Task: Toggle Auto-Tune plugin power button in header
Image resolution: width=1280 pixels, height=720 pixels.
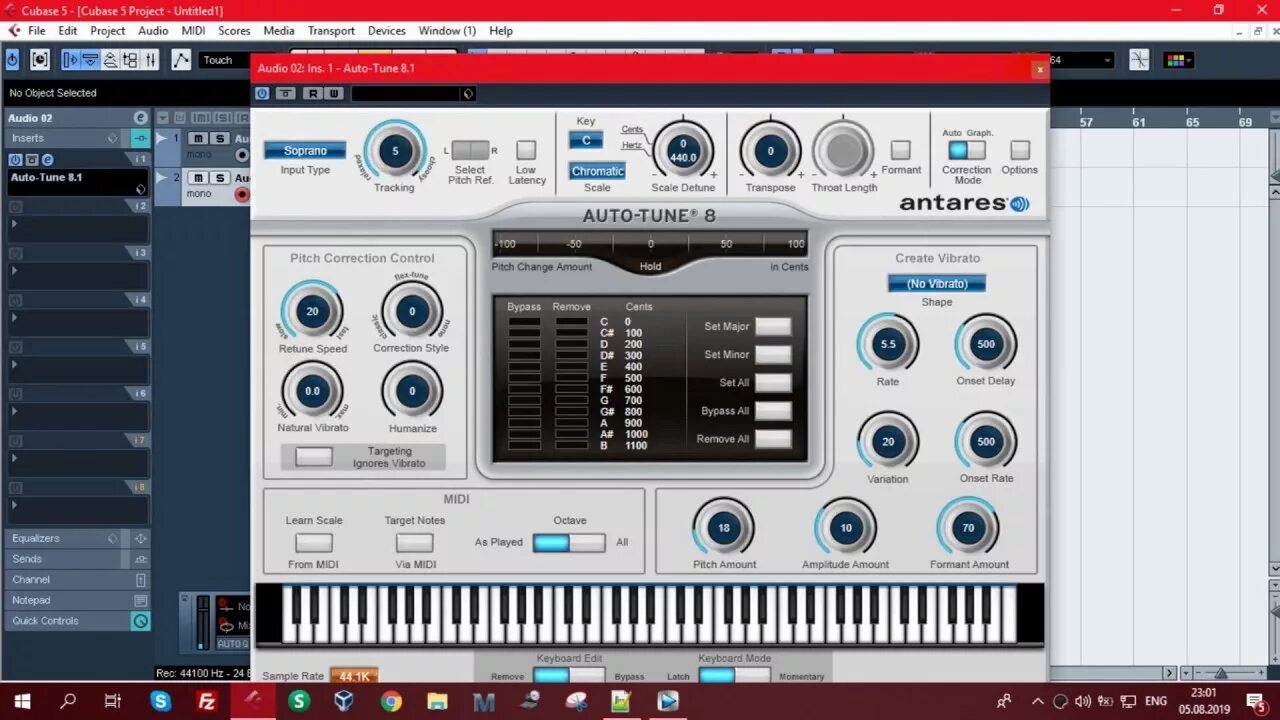Action: [x=262, y=93]
